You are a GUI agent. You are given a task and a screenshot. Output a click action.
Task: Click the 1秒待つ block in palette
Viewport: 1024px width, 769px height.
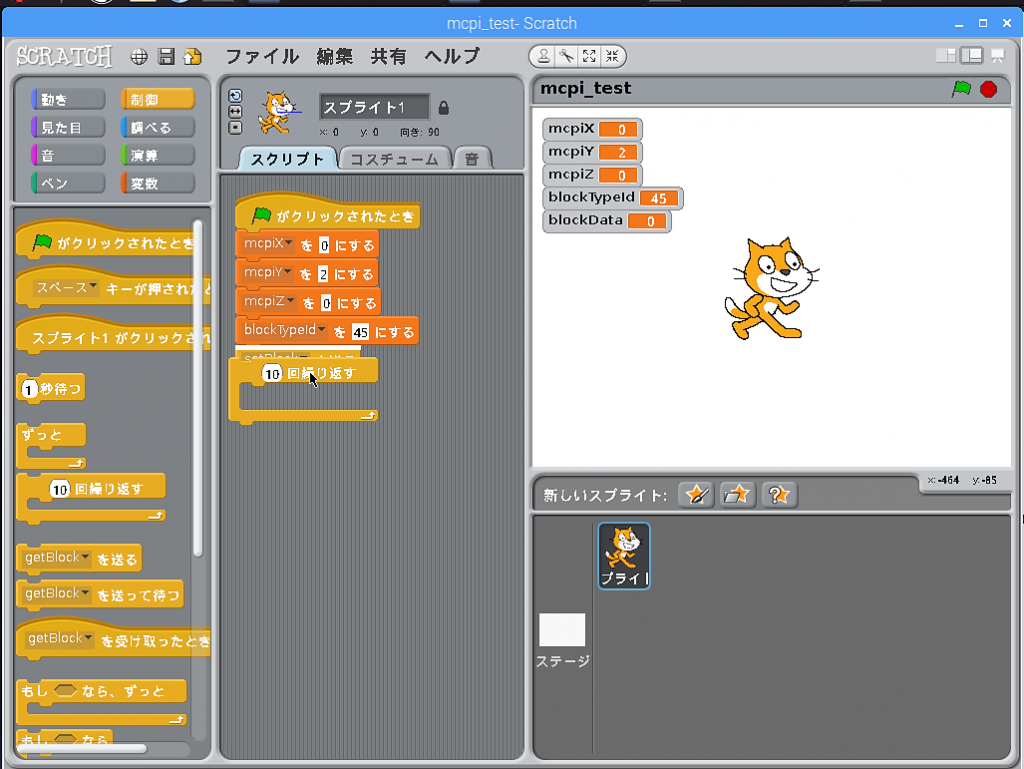point(51,388)
